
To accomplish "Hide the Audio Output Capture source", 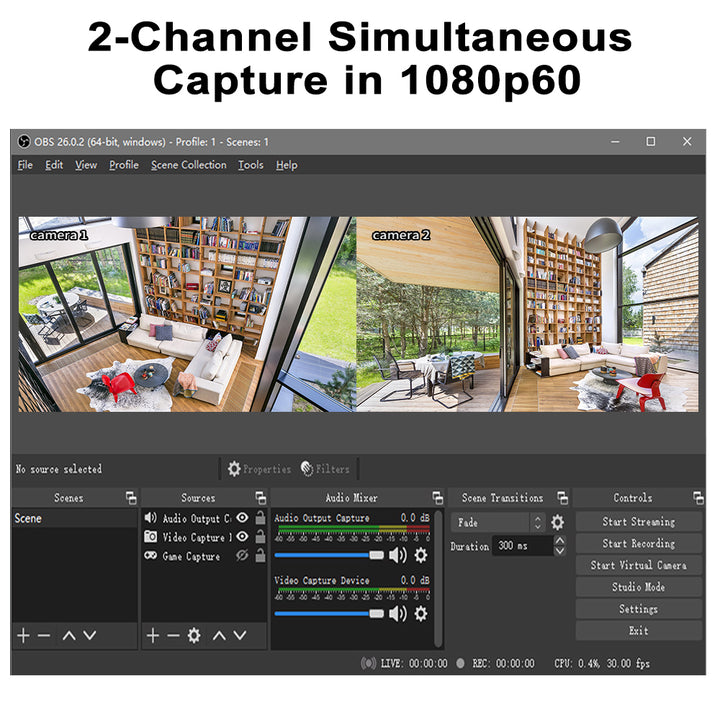I will pyautogui.click(x=242, y=518).
